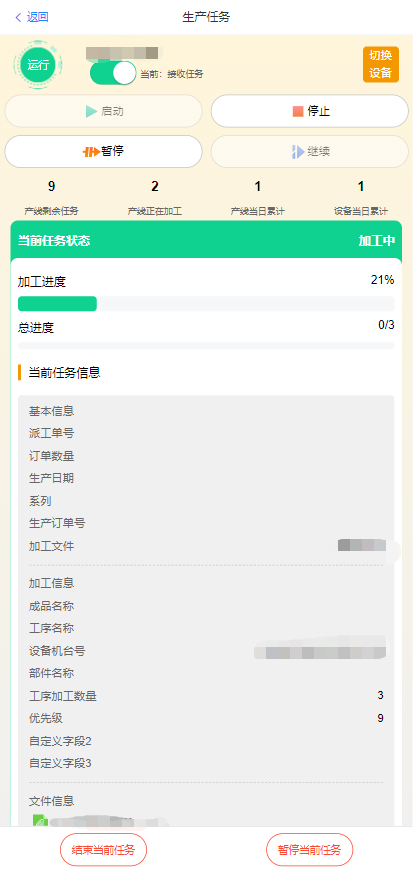The image size is (413, 873).
Task: Select the 产线剩余任务 count of 9
Action: (x=52, y=187)
